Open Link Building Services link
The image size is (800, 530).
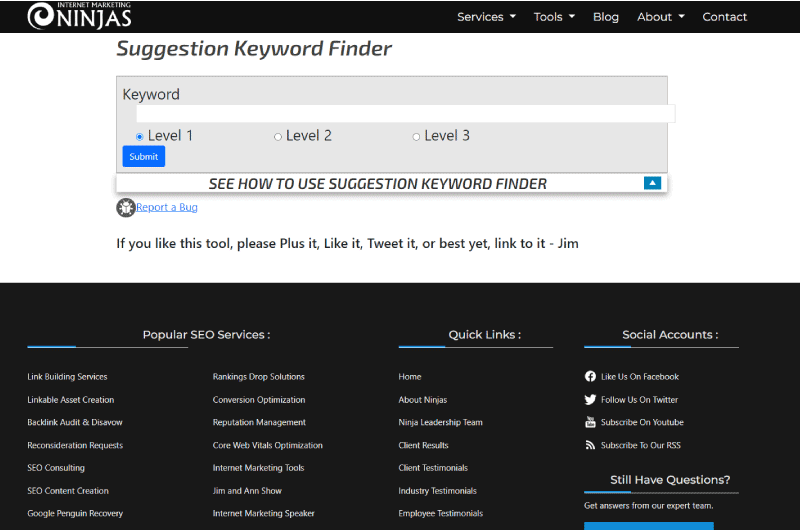click(67, 376)
